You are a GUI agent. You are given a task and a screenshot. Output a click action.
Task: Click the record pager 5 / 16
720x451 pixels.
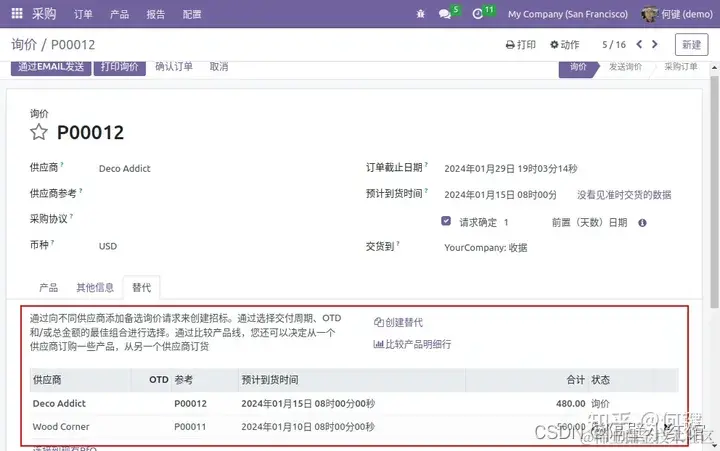[614, 45]
